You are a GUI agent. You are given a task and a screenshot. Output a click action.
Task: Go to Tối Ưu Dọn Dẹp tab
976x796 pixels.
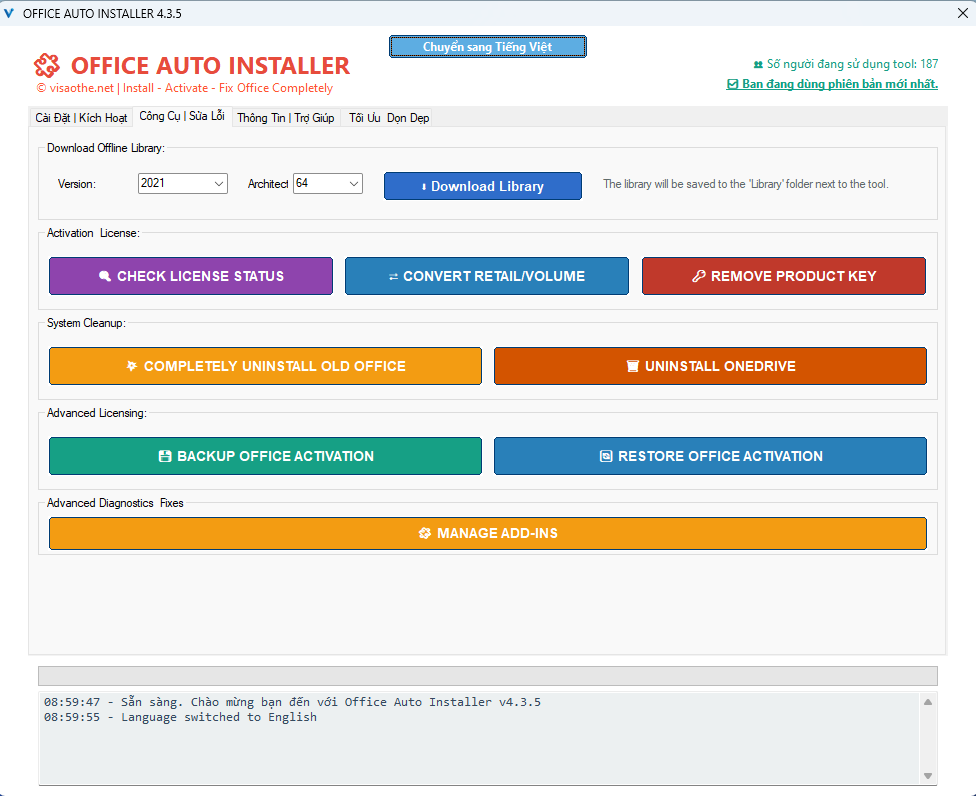389,118
